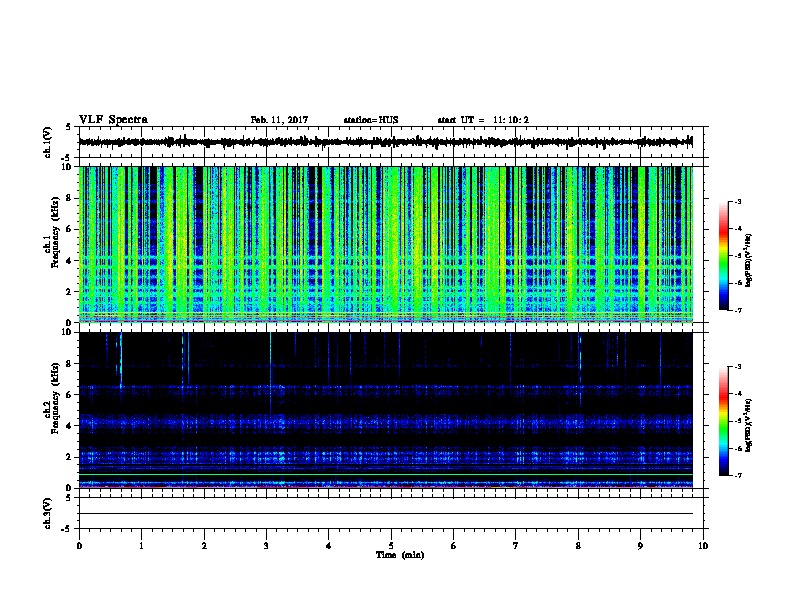Viewport: 792px width, 612px height.
Task: Click the "station=HUS" header label
Action: click(x=371, y=120)
